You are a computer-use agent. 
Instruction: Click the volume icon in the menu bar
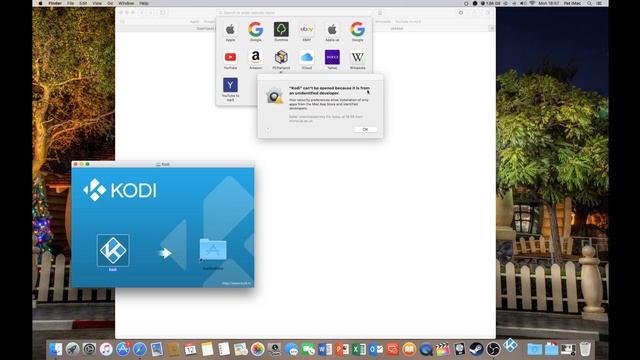click(x=523, y=3)
